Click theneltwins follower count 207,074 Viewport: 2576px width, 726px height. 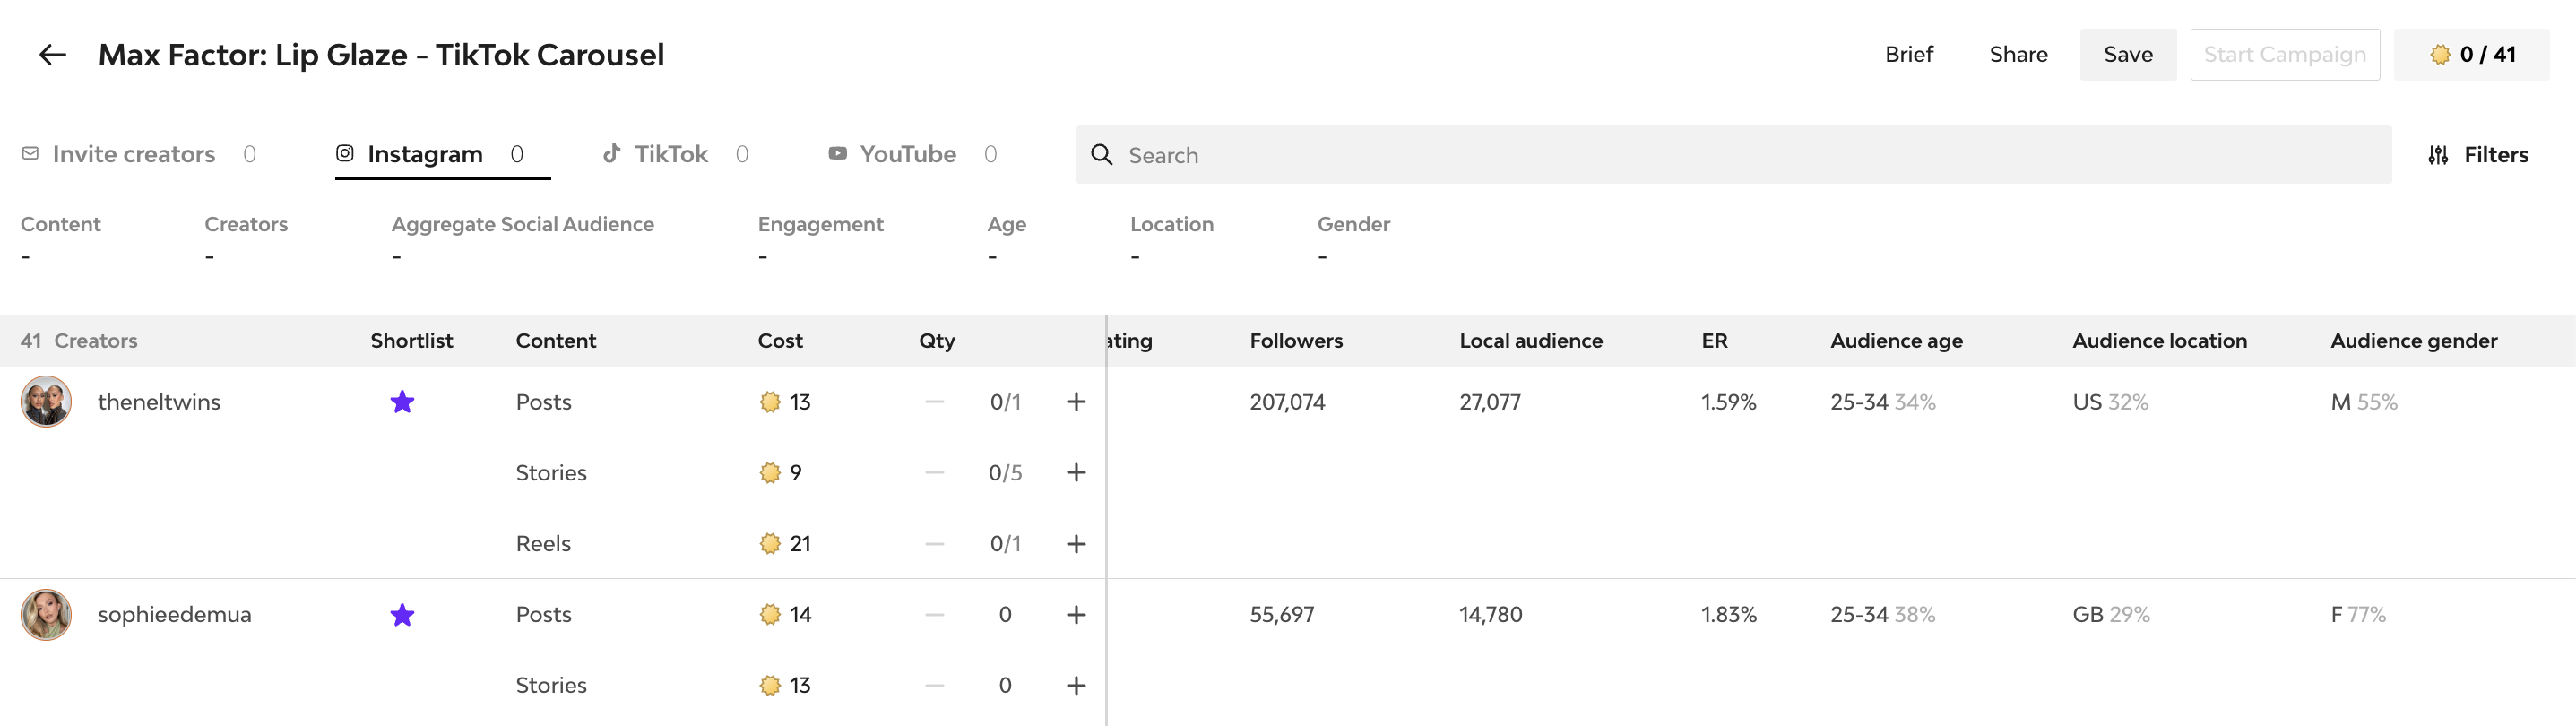coord(1287,402)
